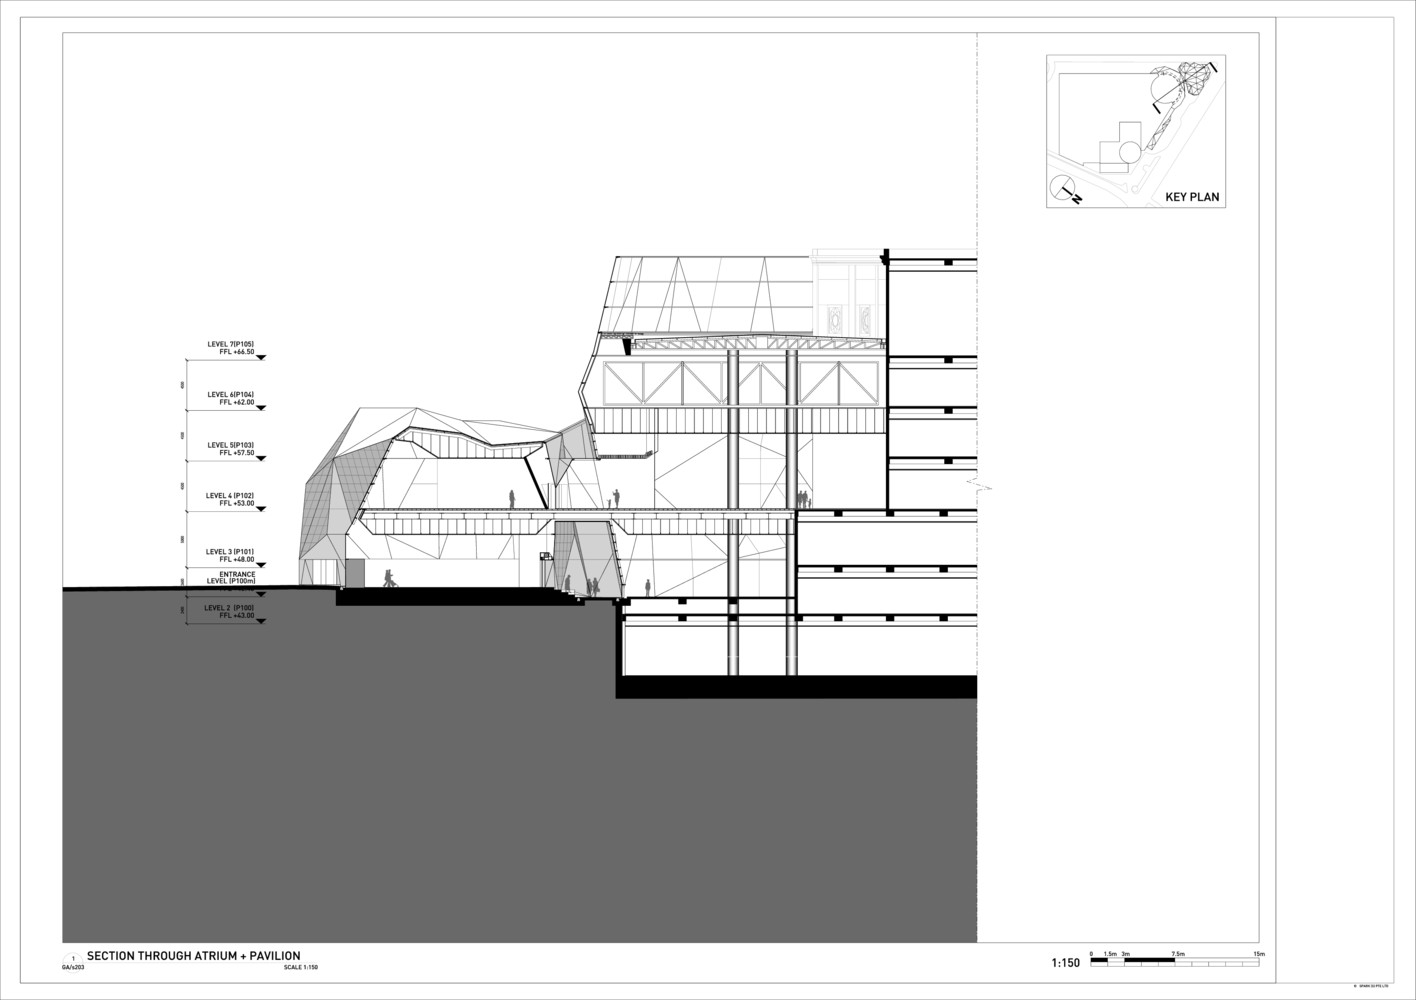Click the north arrow symbol in the key plan
The width and height of the screenshot is (1416, 1000).
[x=1062, y=189]
